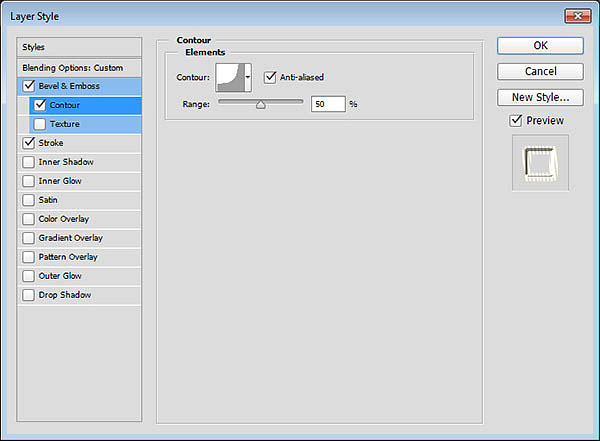
Task: Enable the Texture checkbox
Action: click(x=40, y=124)
